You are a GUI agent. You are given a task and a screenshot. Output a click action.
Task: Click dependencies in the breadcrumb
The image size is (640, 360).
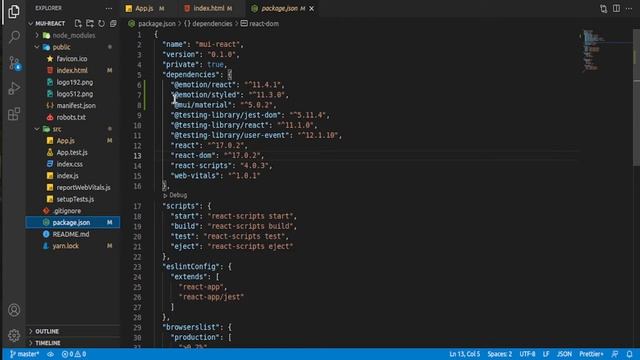pyautogui.click(x=212, y=24)
